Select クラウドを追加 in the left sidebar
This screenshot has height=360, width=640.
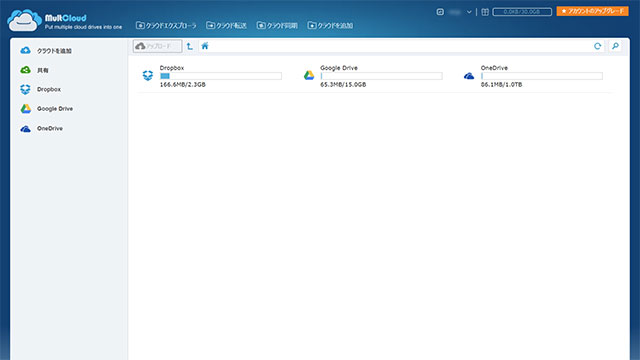pos(46,51)
